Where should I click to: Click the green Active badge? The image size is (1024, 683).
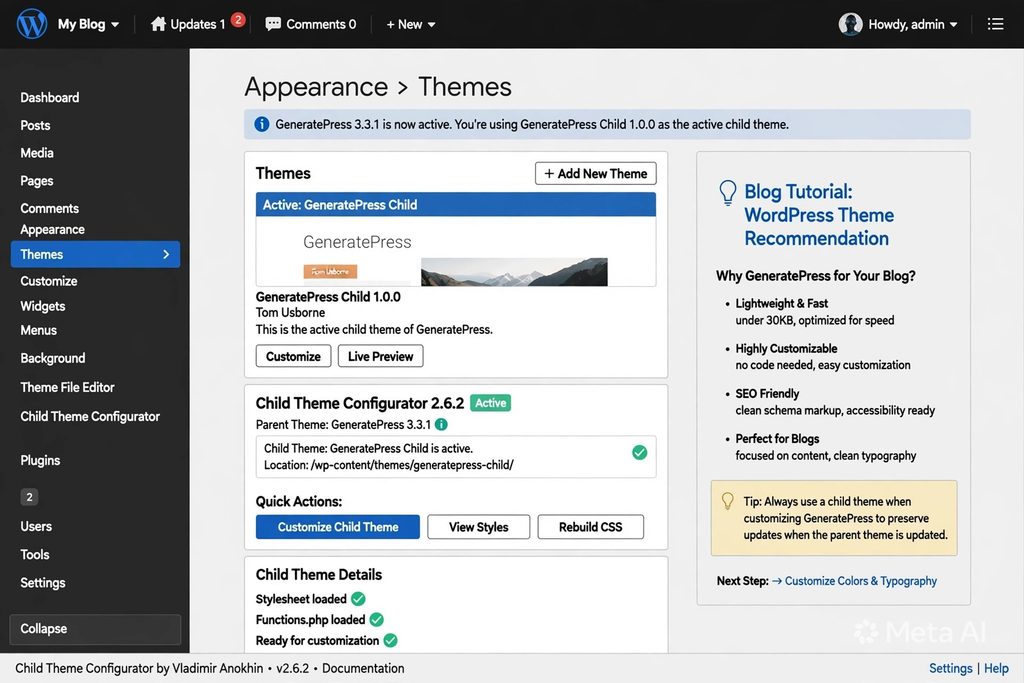[490, 403]
